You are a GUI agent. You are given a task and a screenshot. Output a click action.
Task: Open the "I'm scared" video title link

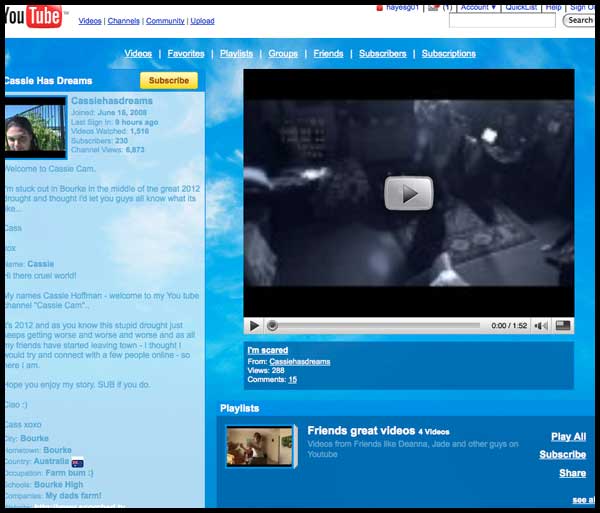coord(267,349)
